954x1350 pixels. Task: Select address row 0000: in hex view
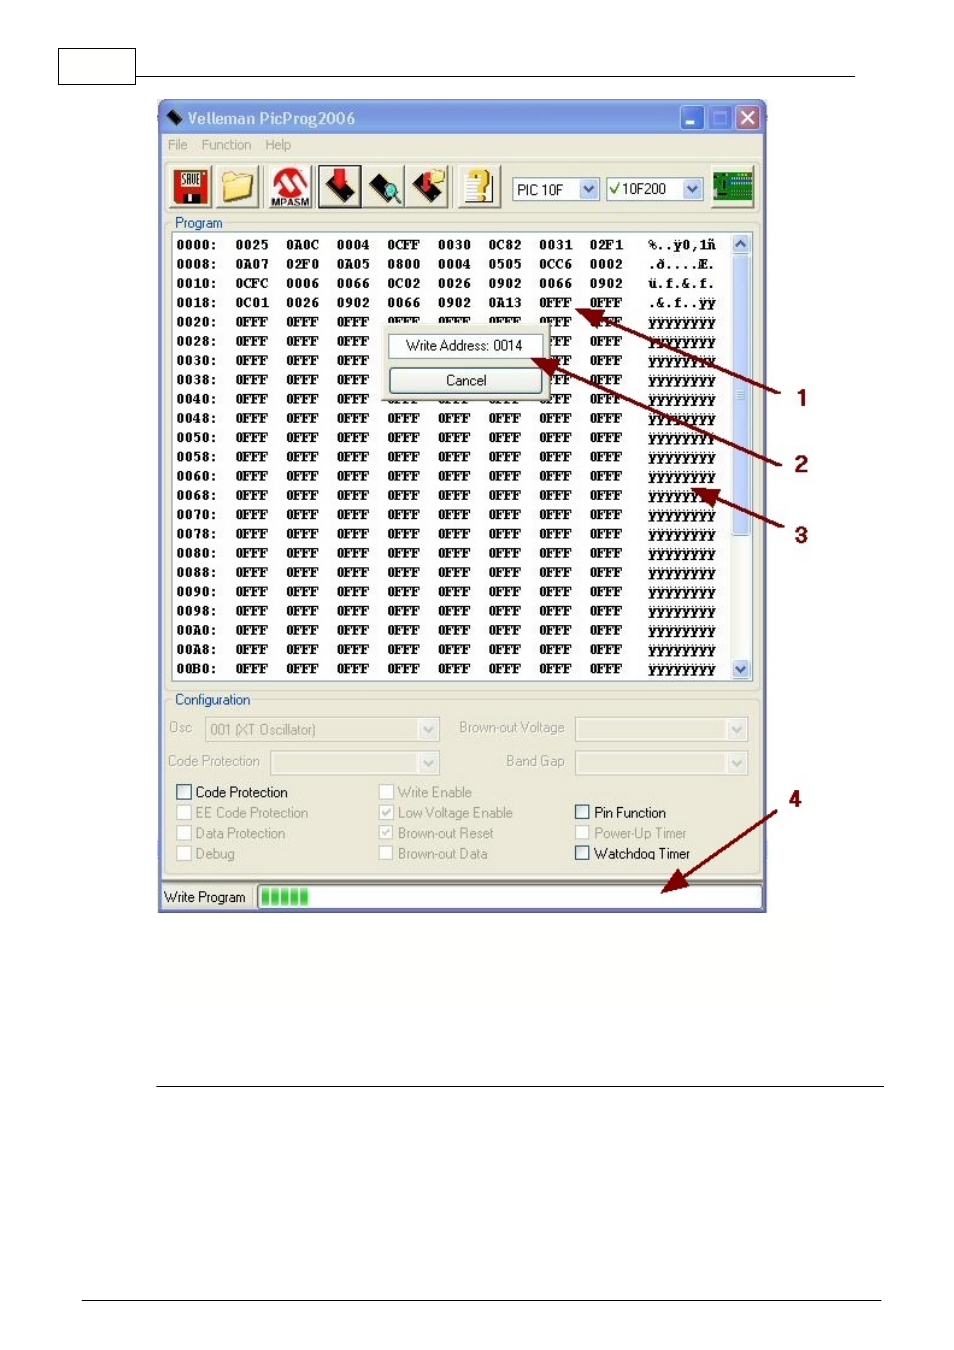(196, 245)
